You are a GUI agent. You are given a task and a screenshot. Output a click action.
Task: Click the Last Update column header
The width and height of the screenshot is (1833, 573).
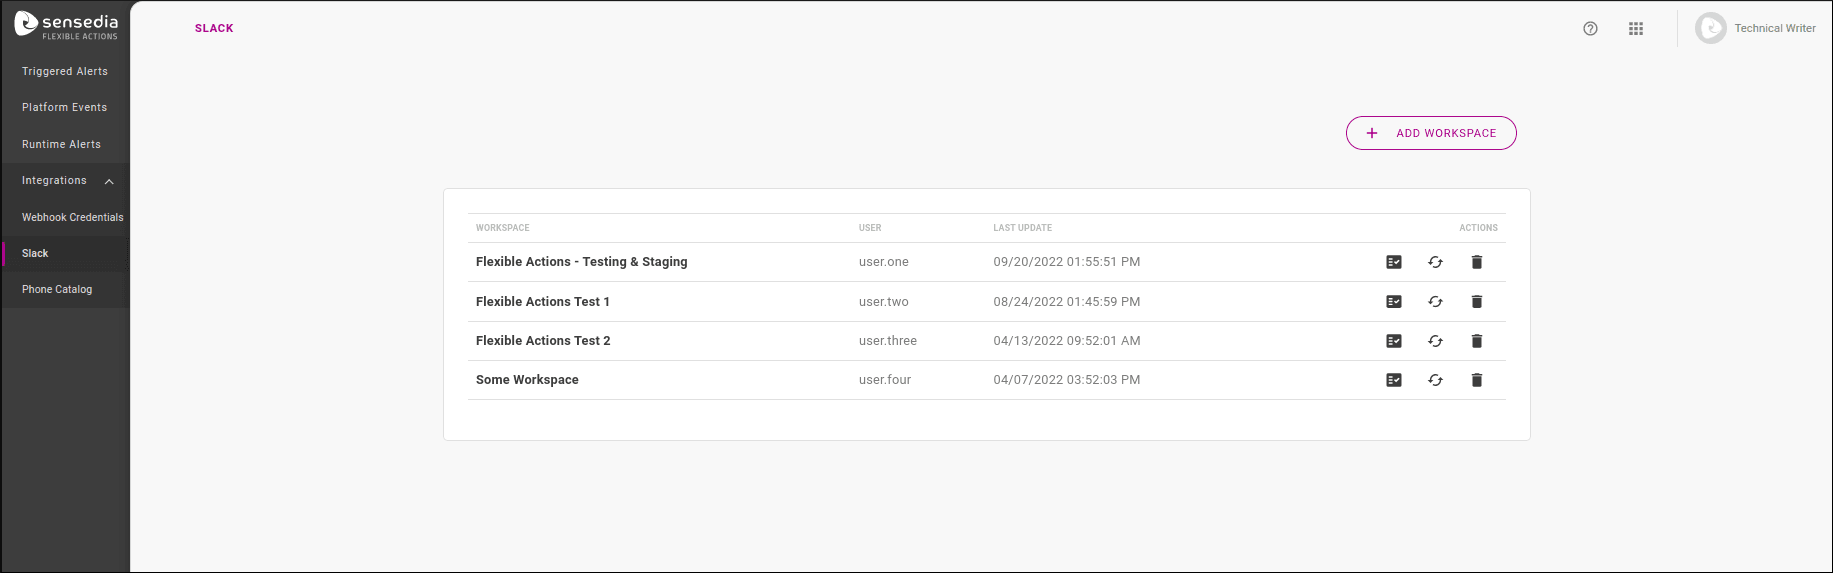pos(1022,228)
